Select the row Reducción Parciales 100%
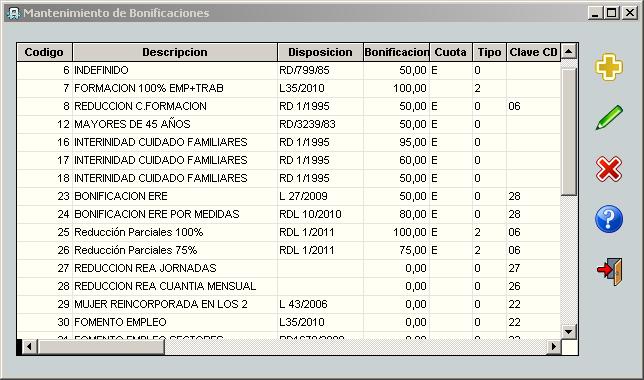This screenshot has width=644, height=380. tap(289, 232)
